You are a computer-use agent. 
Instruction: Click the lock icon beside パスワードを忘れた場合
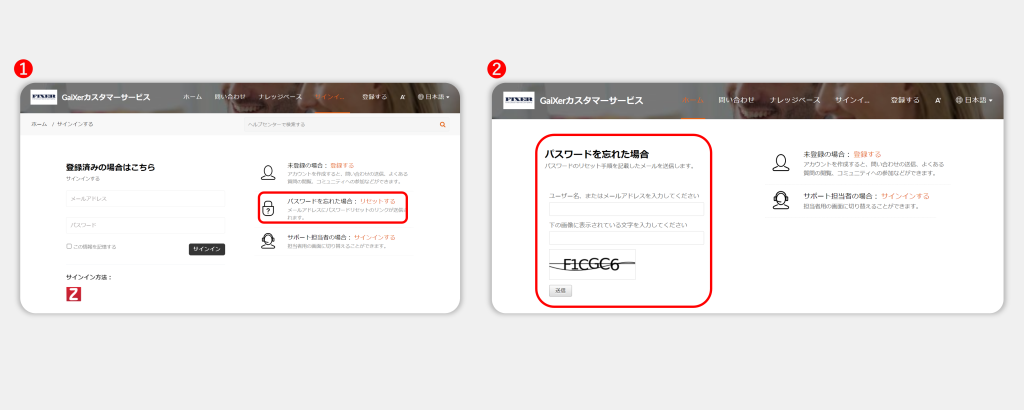click(x=268, y=208)
